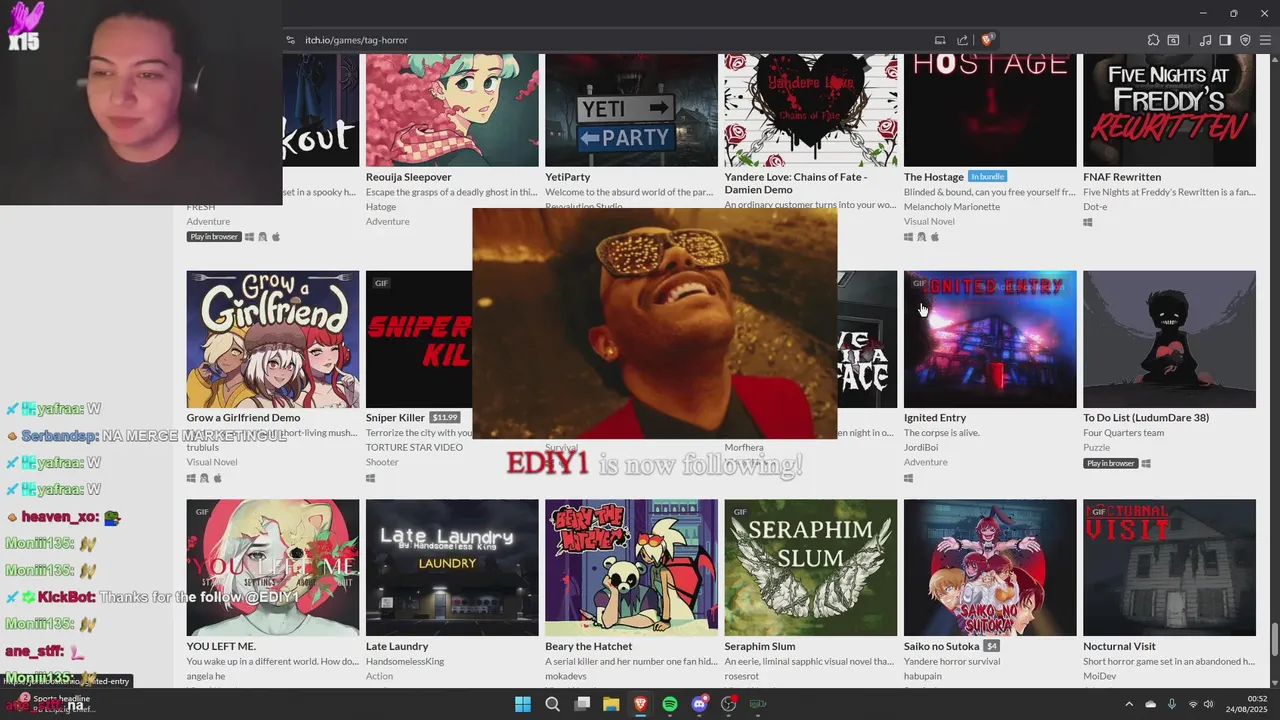Click the Beary the Hatchet thumbnail

[631, 568]
